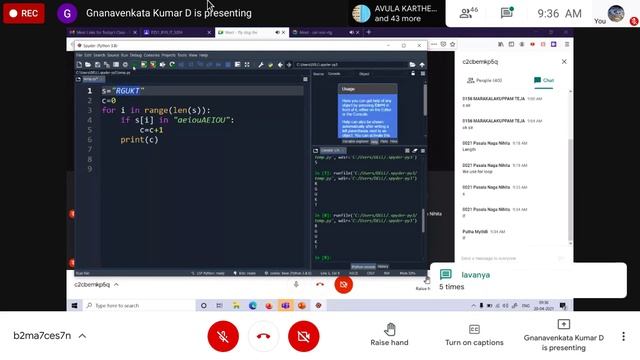Select the active Meet browser tab
Image resolution: width=640 pixels, height=360 pixels.
point(252,32)
